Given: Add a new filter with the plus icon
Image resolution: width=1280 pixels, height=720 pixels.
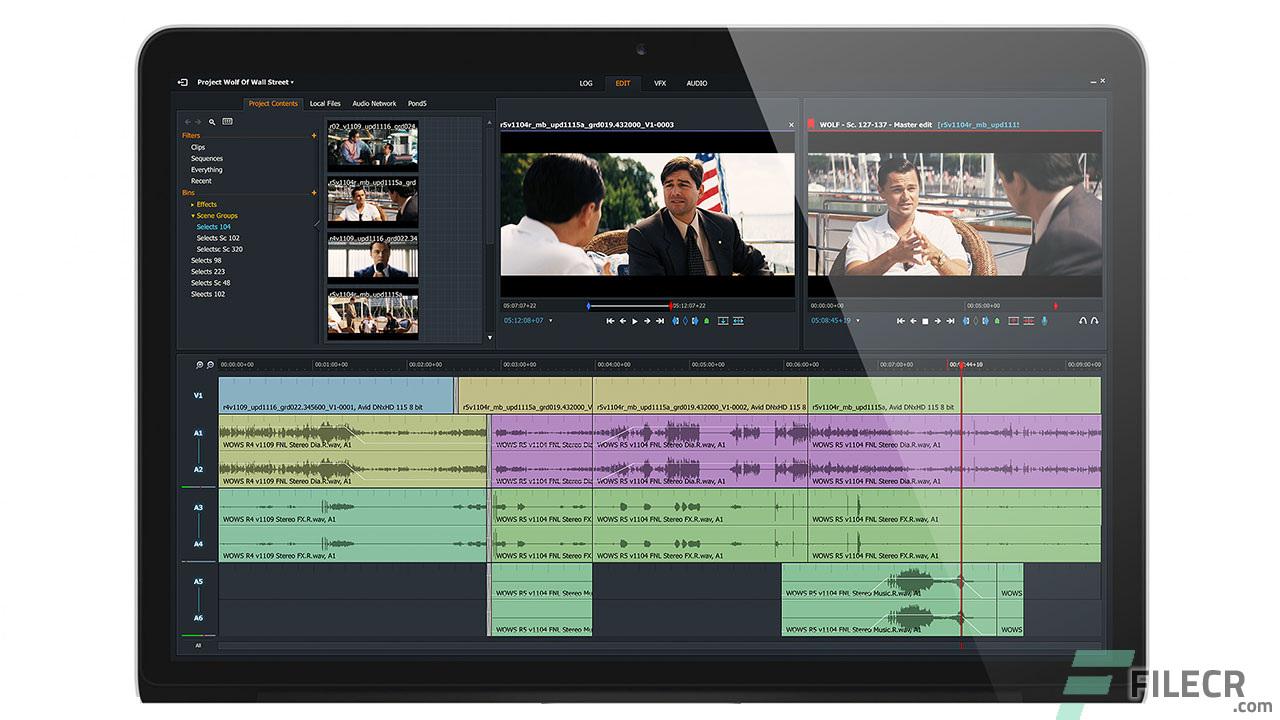Looking at the screenshot, I should pos(314,135).
